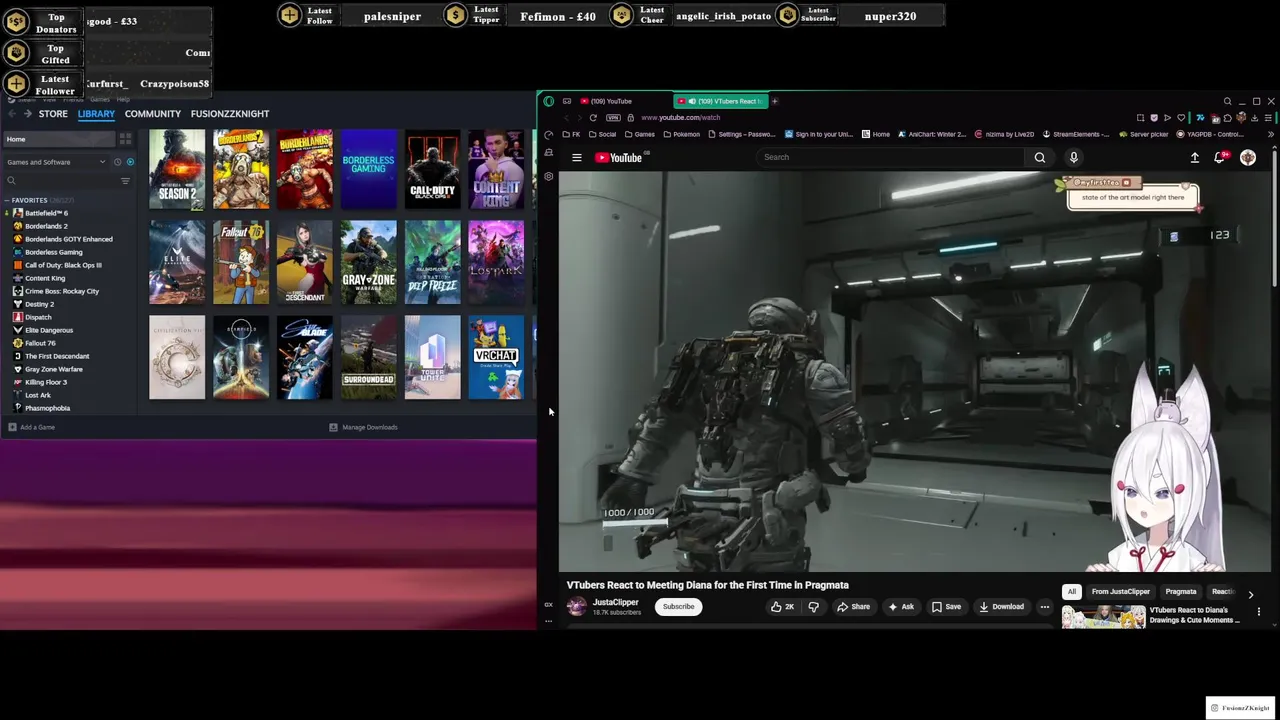
Task: Select Battlefield 6 in favorites list
Action: click(x=46, y=213)
